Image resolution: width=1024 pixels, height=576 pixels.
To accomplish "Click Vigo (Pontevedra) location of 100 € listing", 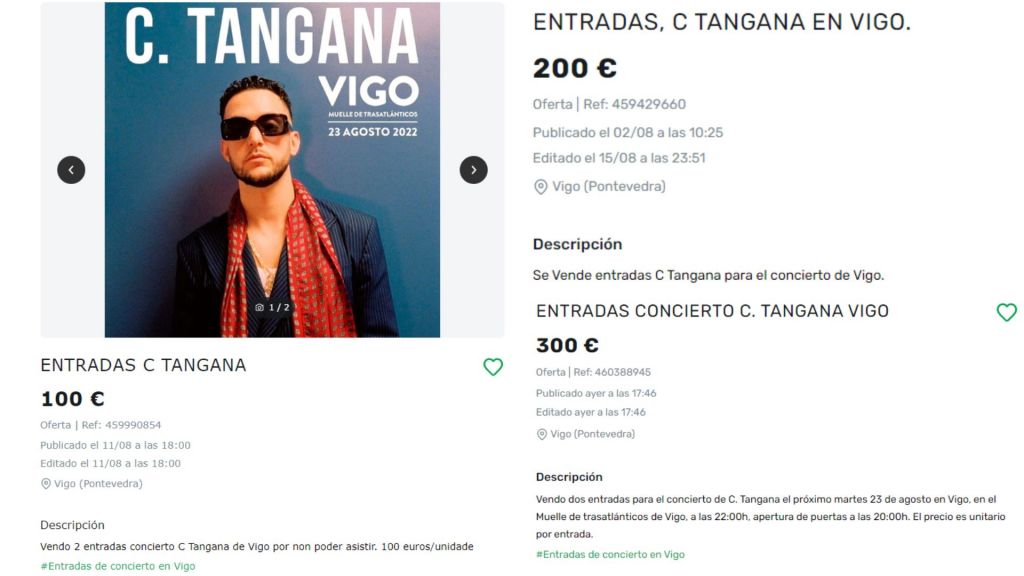I will click(x=98, y=484).
